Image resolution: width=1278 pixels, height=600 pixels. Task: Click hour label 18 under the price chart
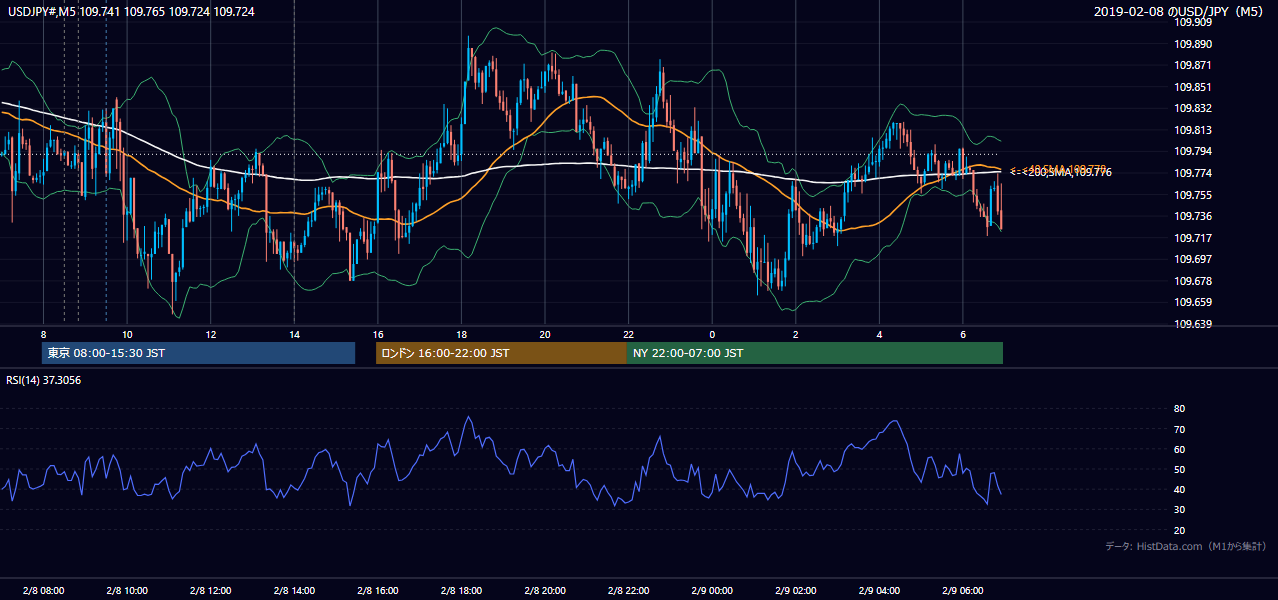click(x=461, y=334)
